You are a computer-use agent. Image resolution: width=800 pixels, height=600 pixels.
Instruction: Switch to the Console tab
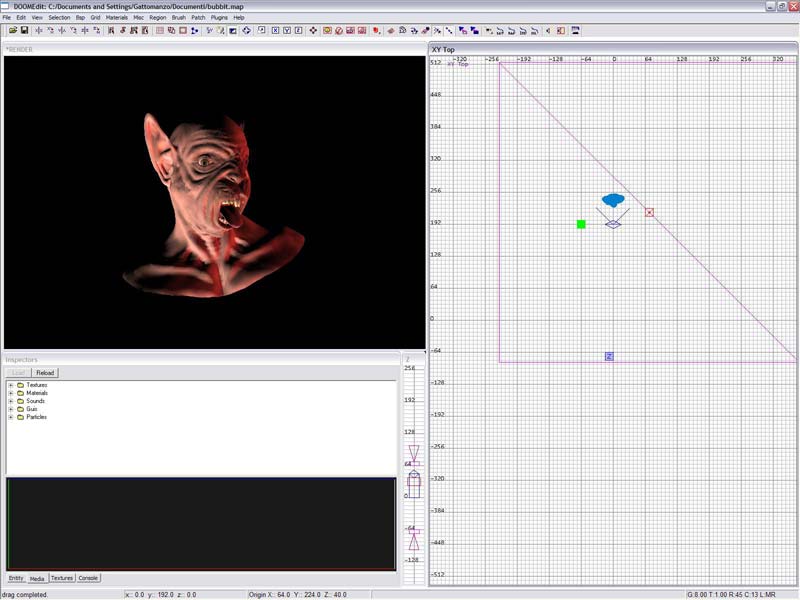[88, 578]
